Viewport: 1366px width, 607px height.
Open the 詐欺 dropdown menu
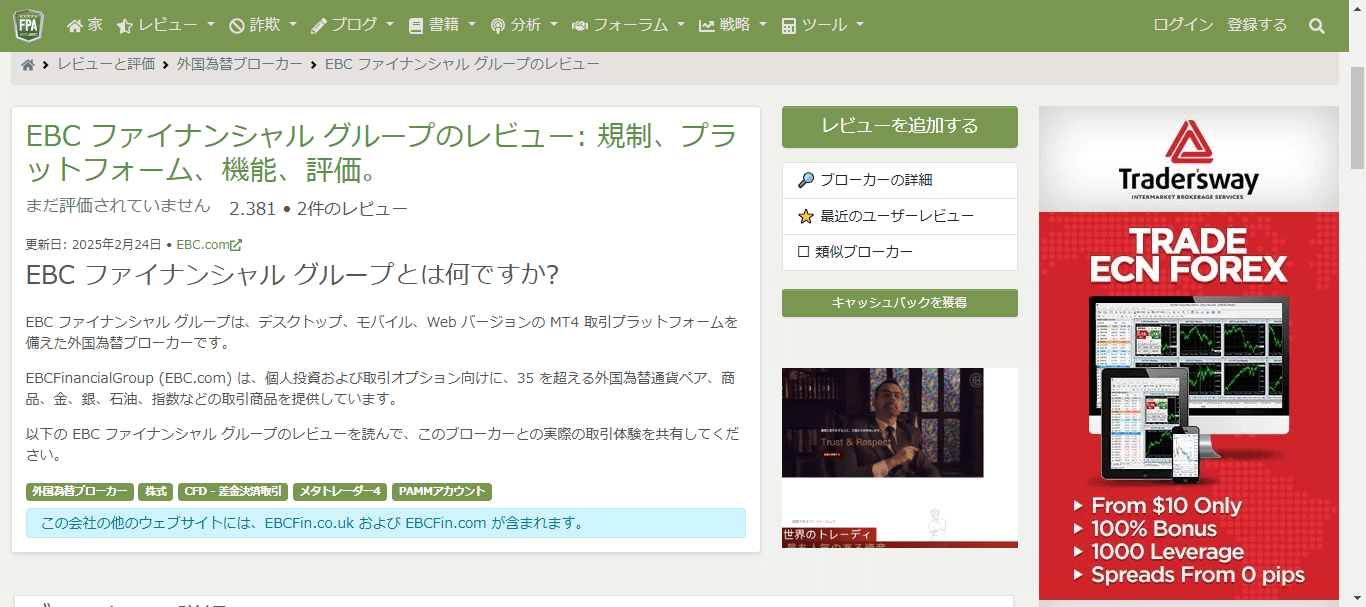coord(262,26)
